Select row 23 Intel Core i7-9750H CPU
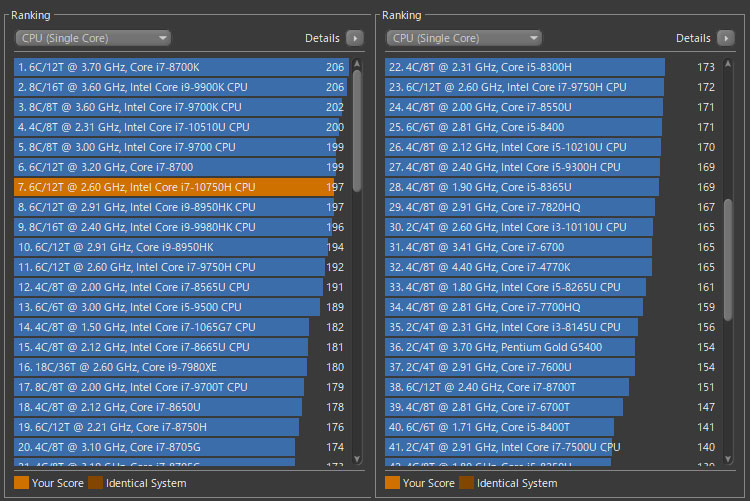This screenshot has width=750, height=501. pos(552,87)
